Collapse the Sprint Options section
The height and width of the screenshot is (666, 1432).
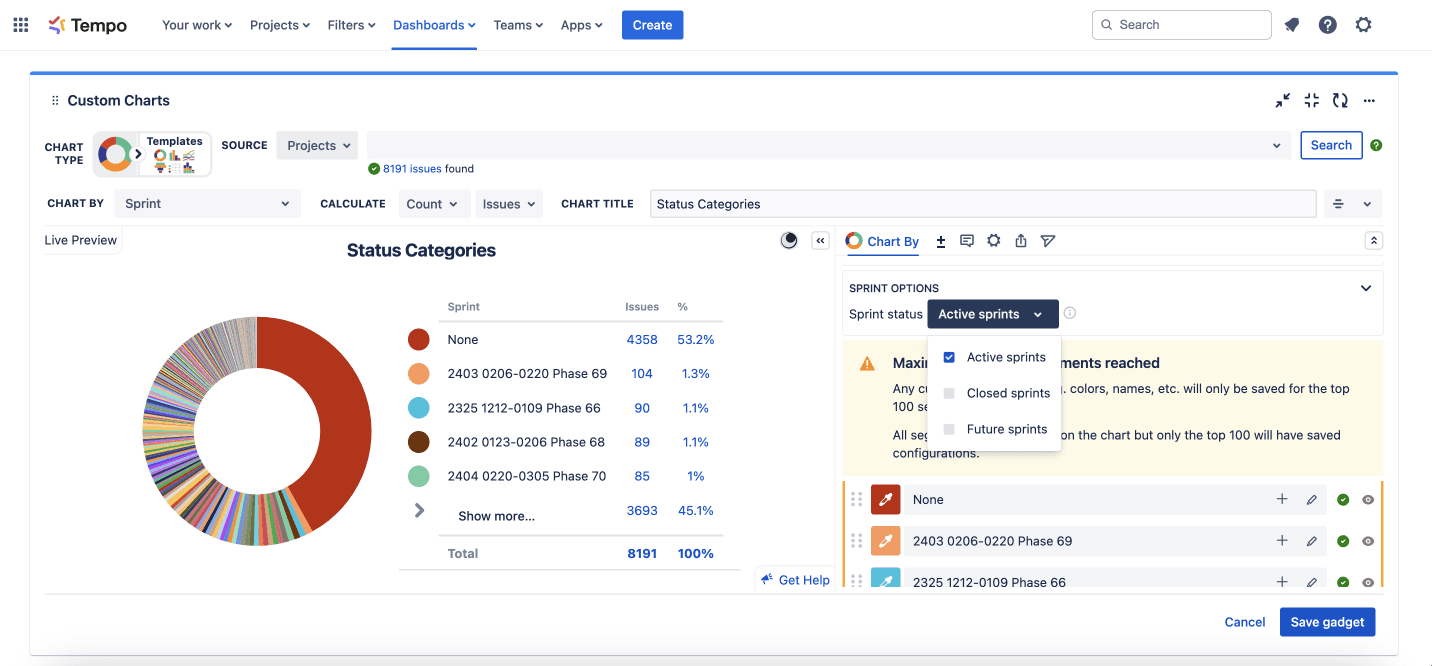click(1366, 288)
